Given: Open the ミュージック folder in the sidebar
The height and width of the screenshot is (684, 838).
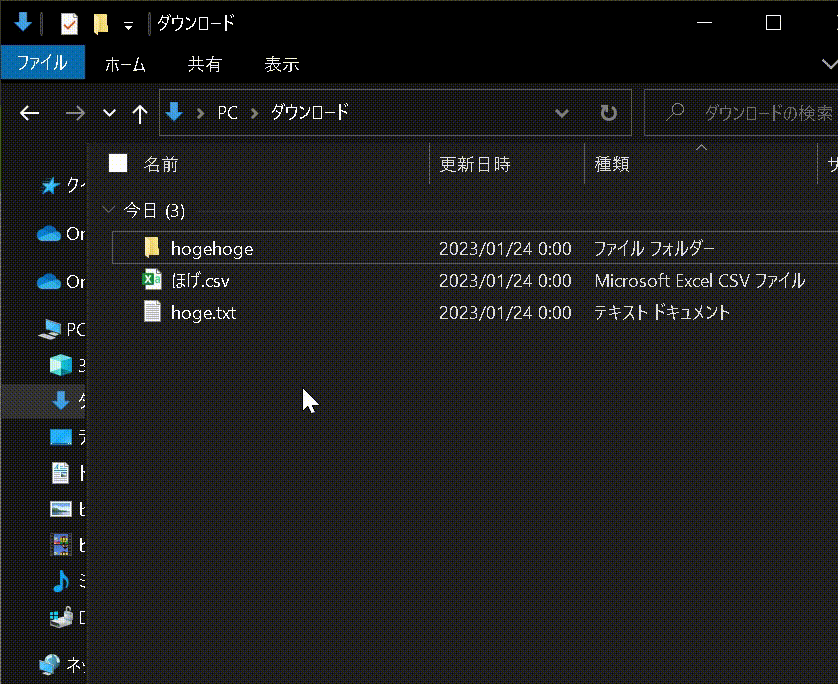Looking at the screenshot, I should [x=60, y=581].
